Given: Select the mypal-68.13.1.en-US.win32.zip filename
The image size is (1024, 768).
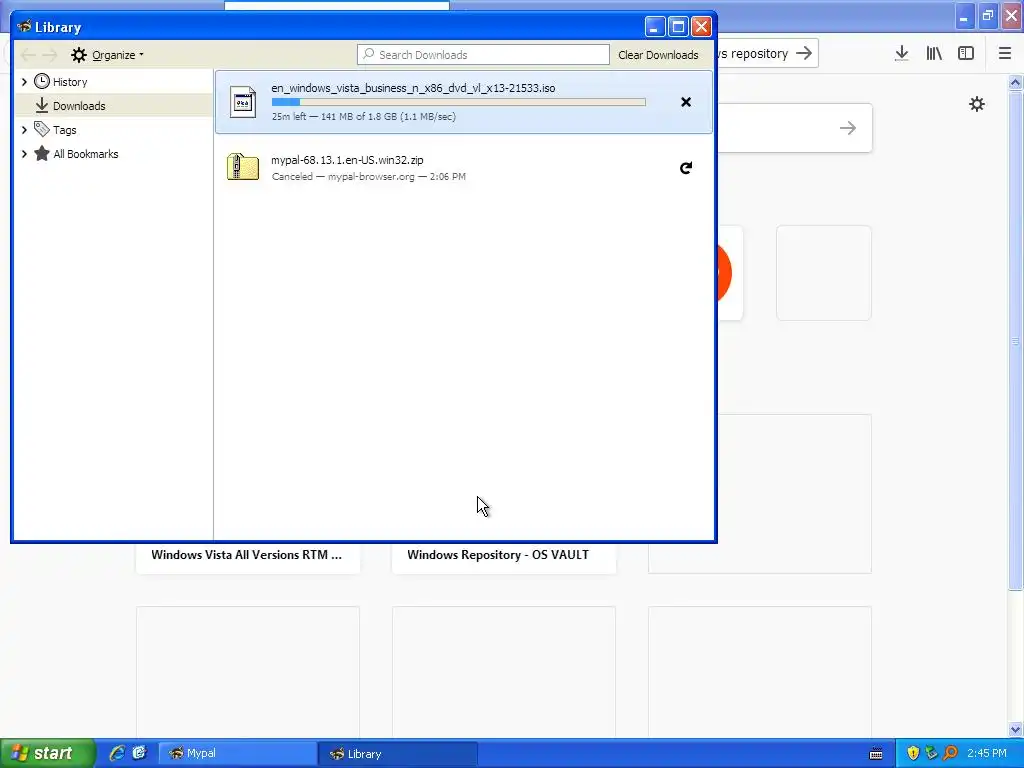Looking at the screenshot, I should 347,160.
